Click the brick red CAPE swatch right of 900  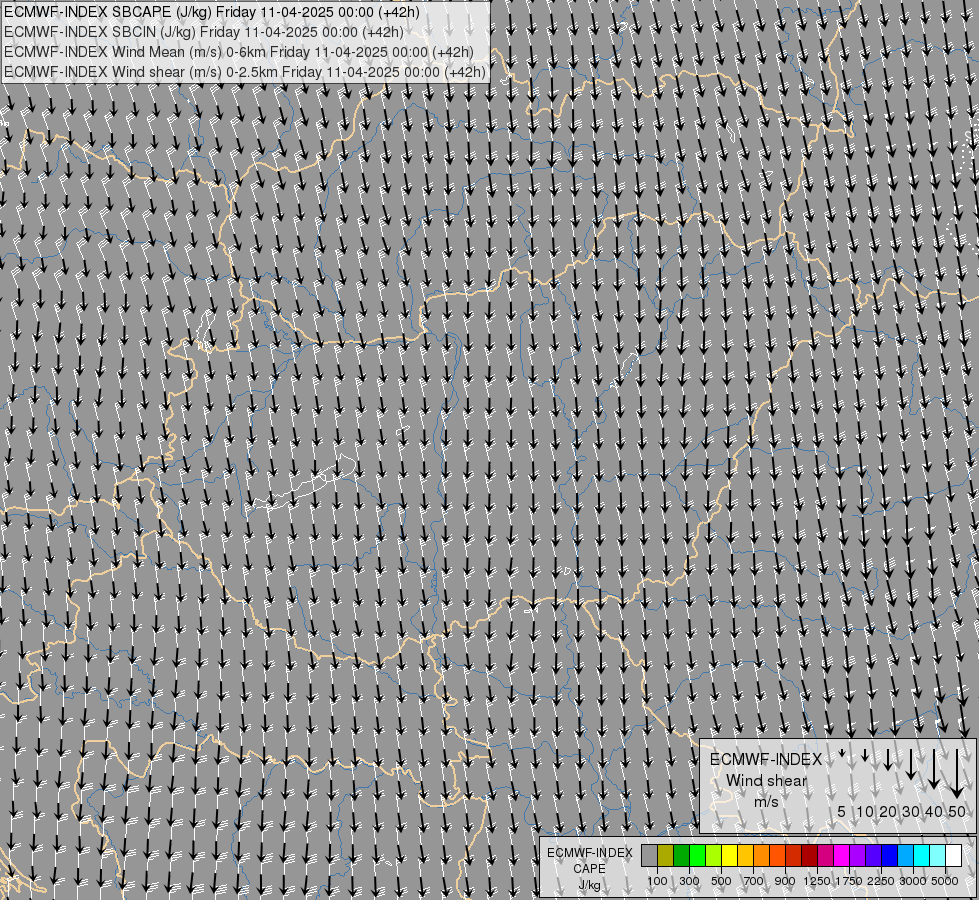click(x=794, y=856)
